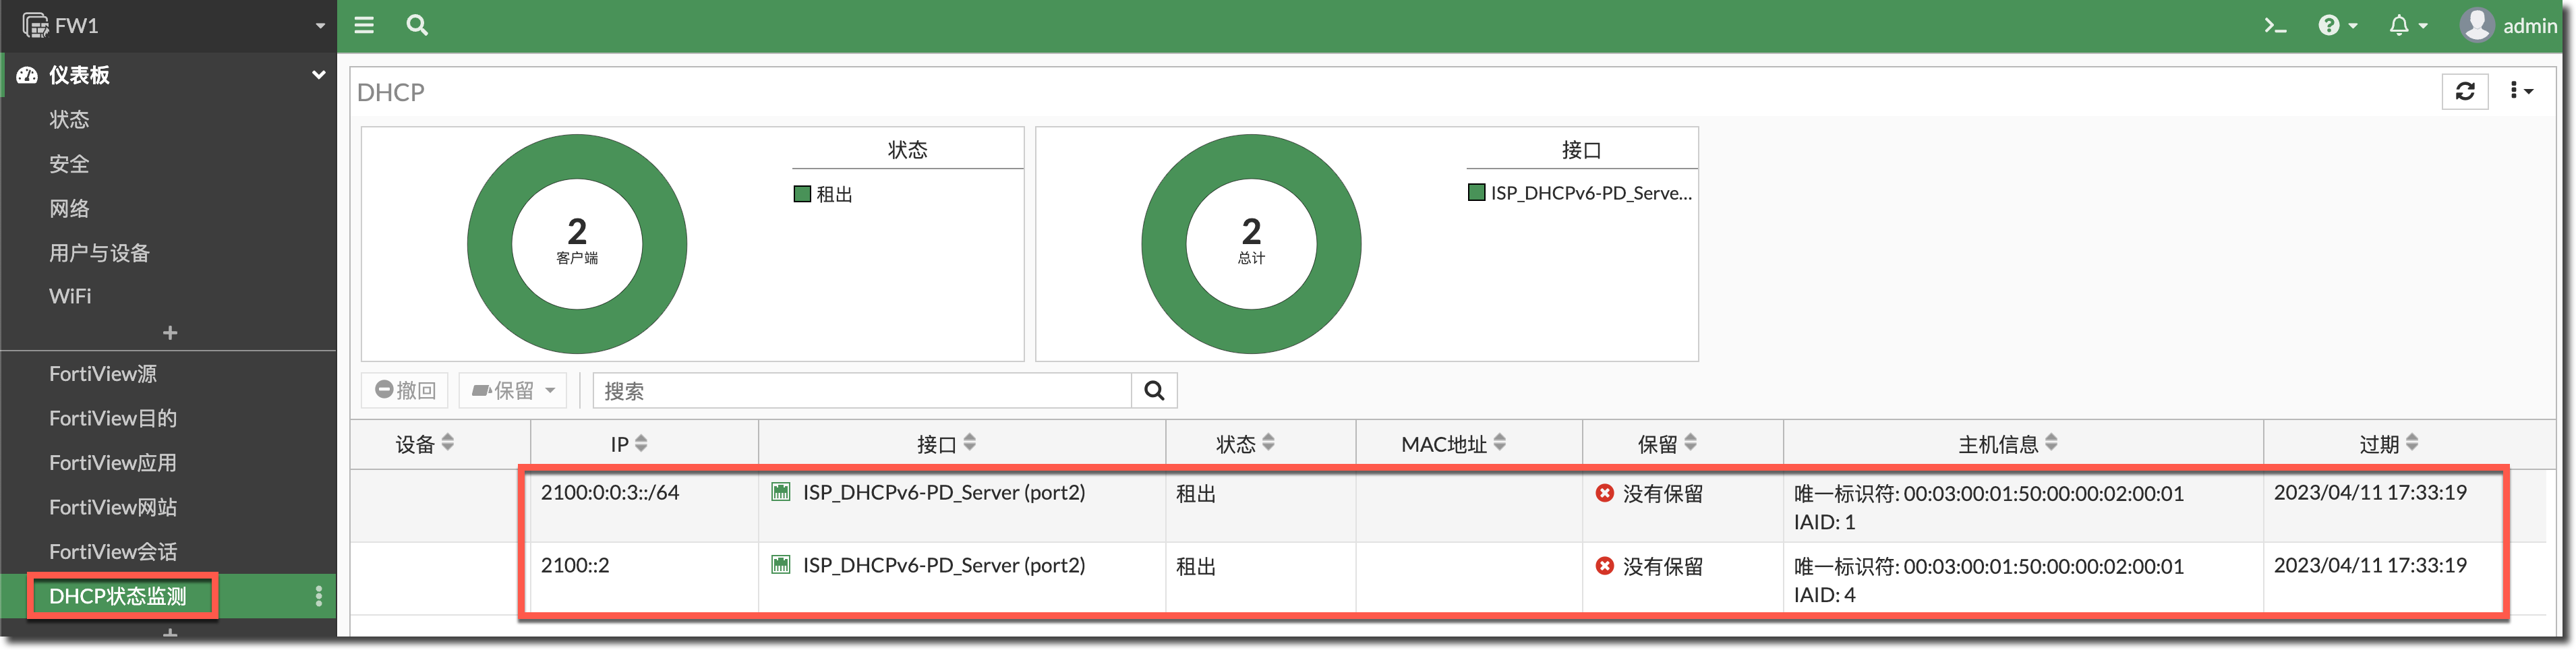
Task: Click the green 租出 legend swatch
Action: (802, 194)
